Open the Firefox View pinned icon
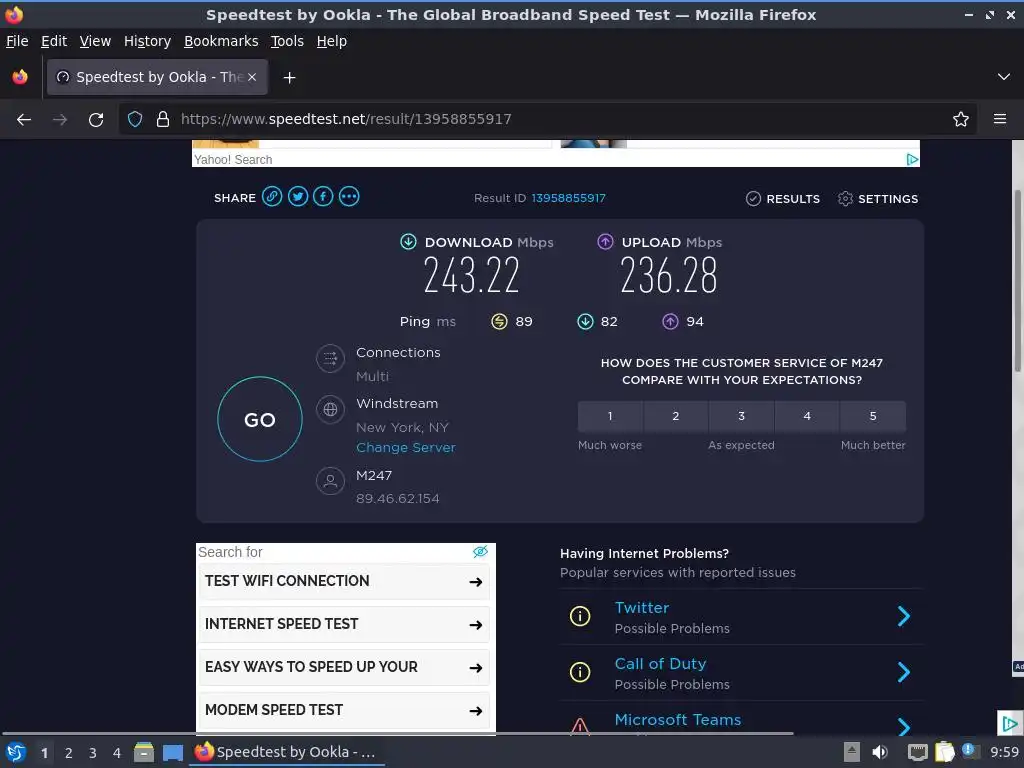The width and height of the screenshot is (1024, 768). (20, 77)
